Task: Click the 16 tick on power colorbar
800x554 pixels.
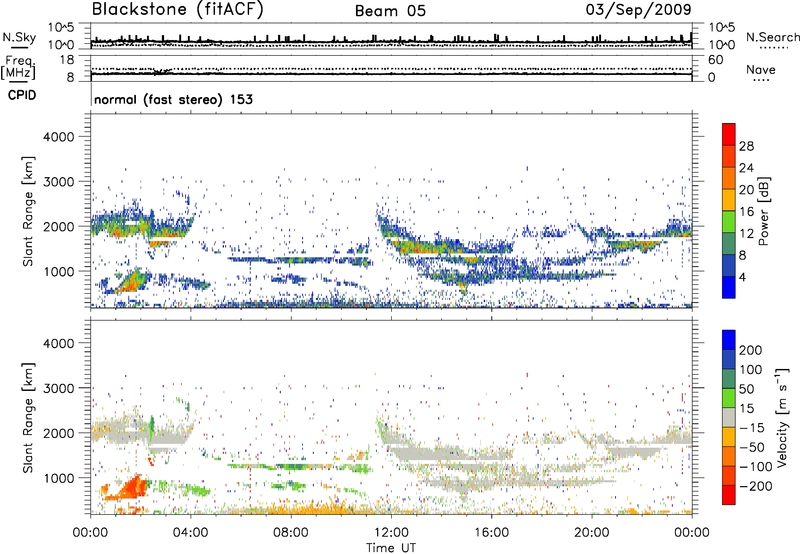Action: pos(746,212)
